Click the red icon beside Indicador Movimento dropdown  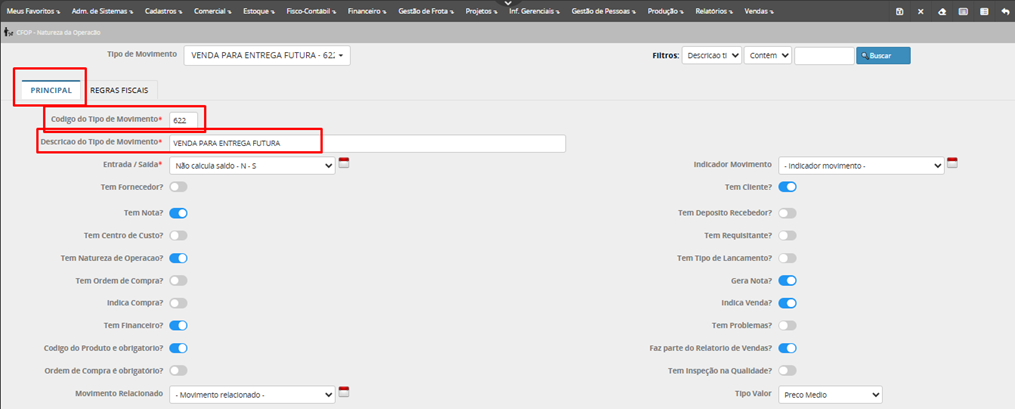[x=953, y=163]
